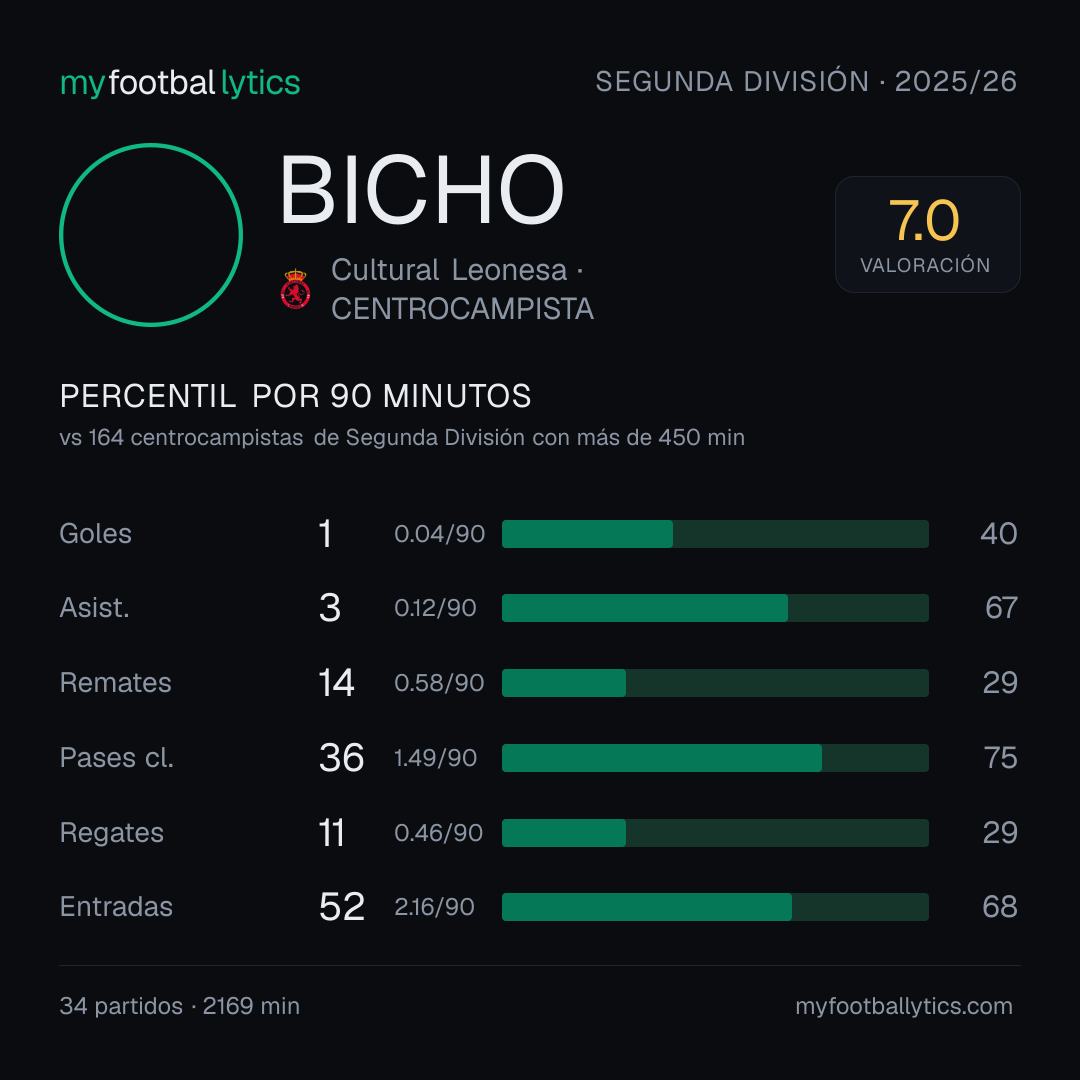
Task: Click the Entradas total value 52
Action: point(342,907)
